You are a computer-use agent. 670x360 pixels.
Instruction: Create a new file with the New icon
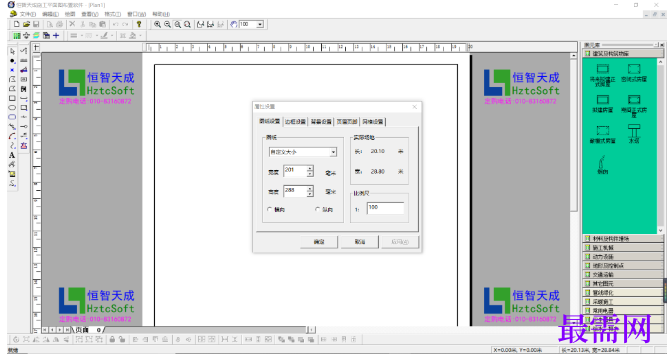point(17,24)
